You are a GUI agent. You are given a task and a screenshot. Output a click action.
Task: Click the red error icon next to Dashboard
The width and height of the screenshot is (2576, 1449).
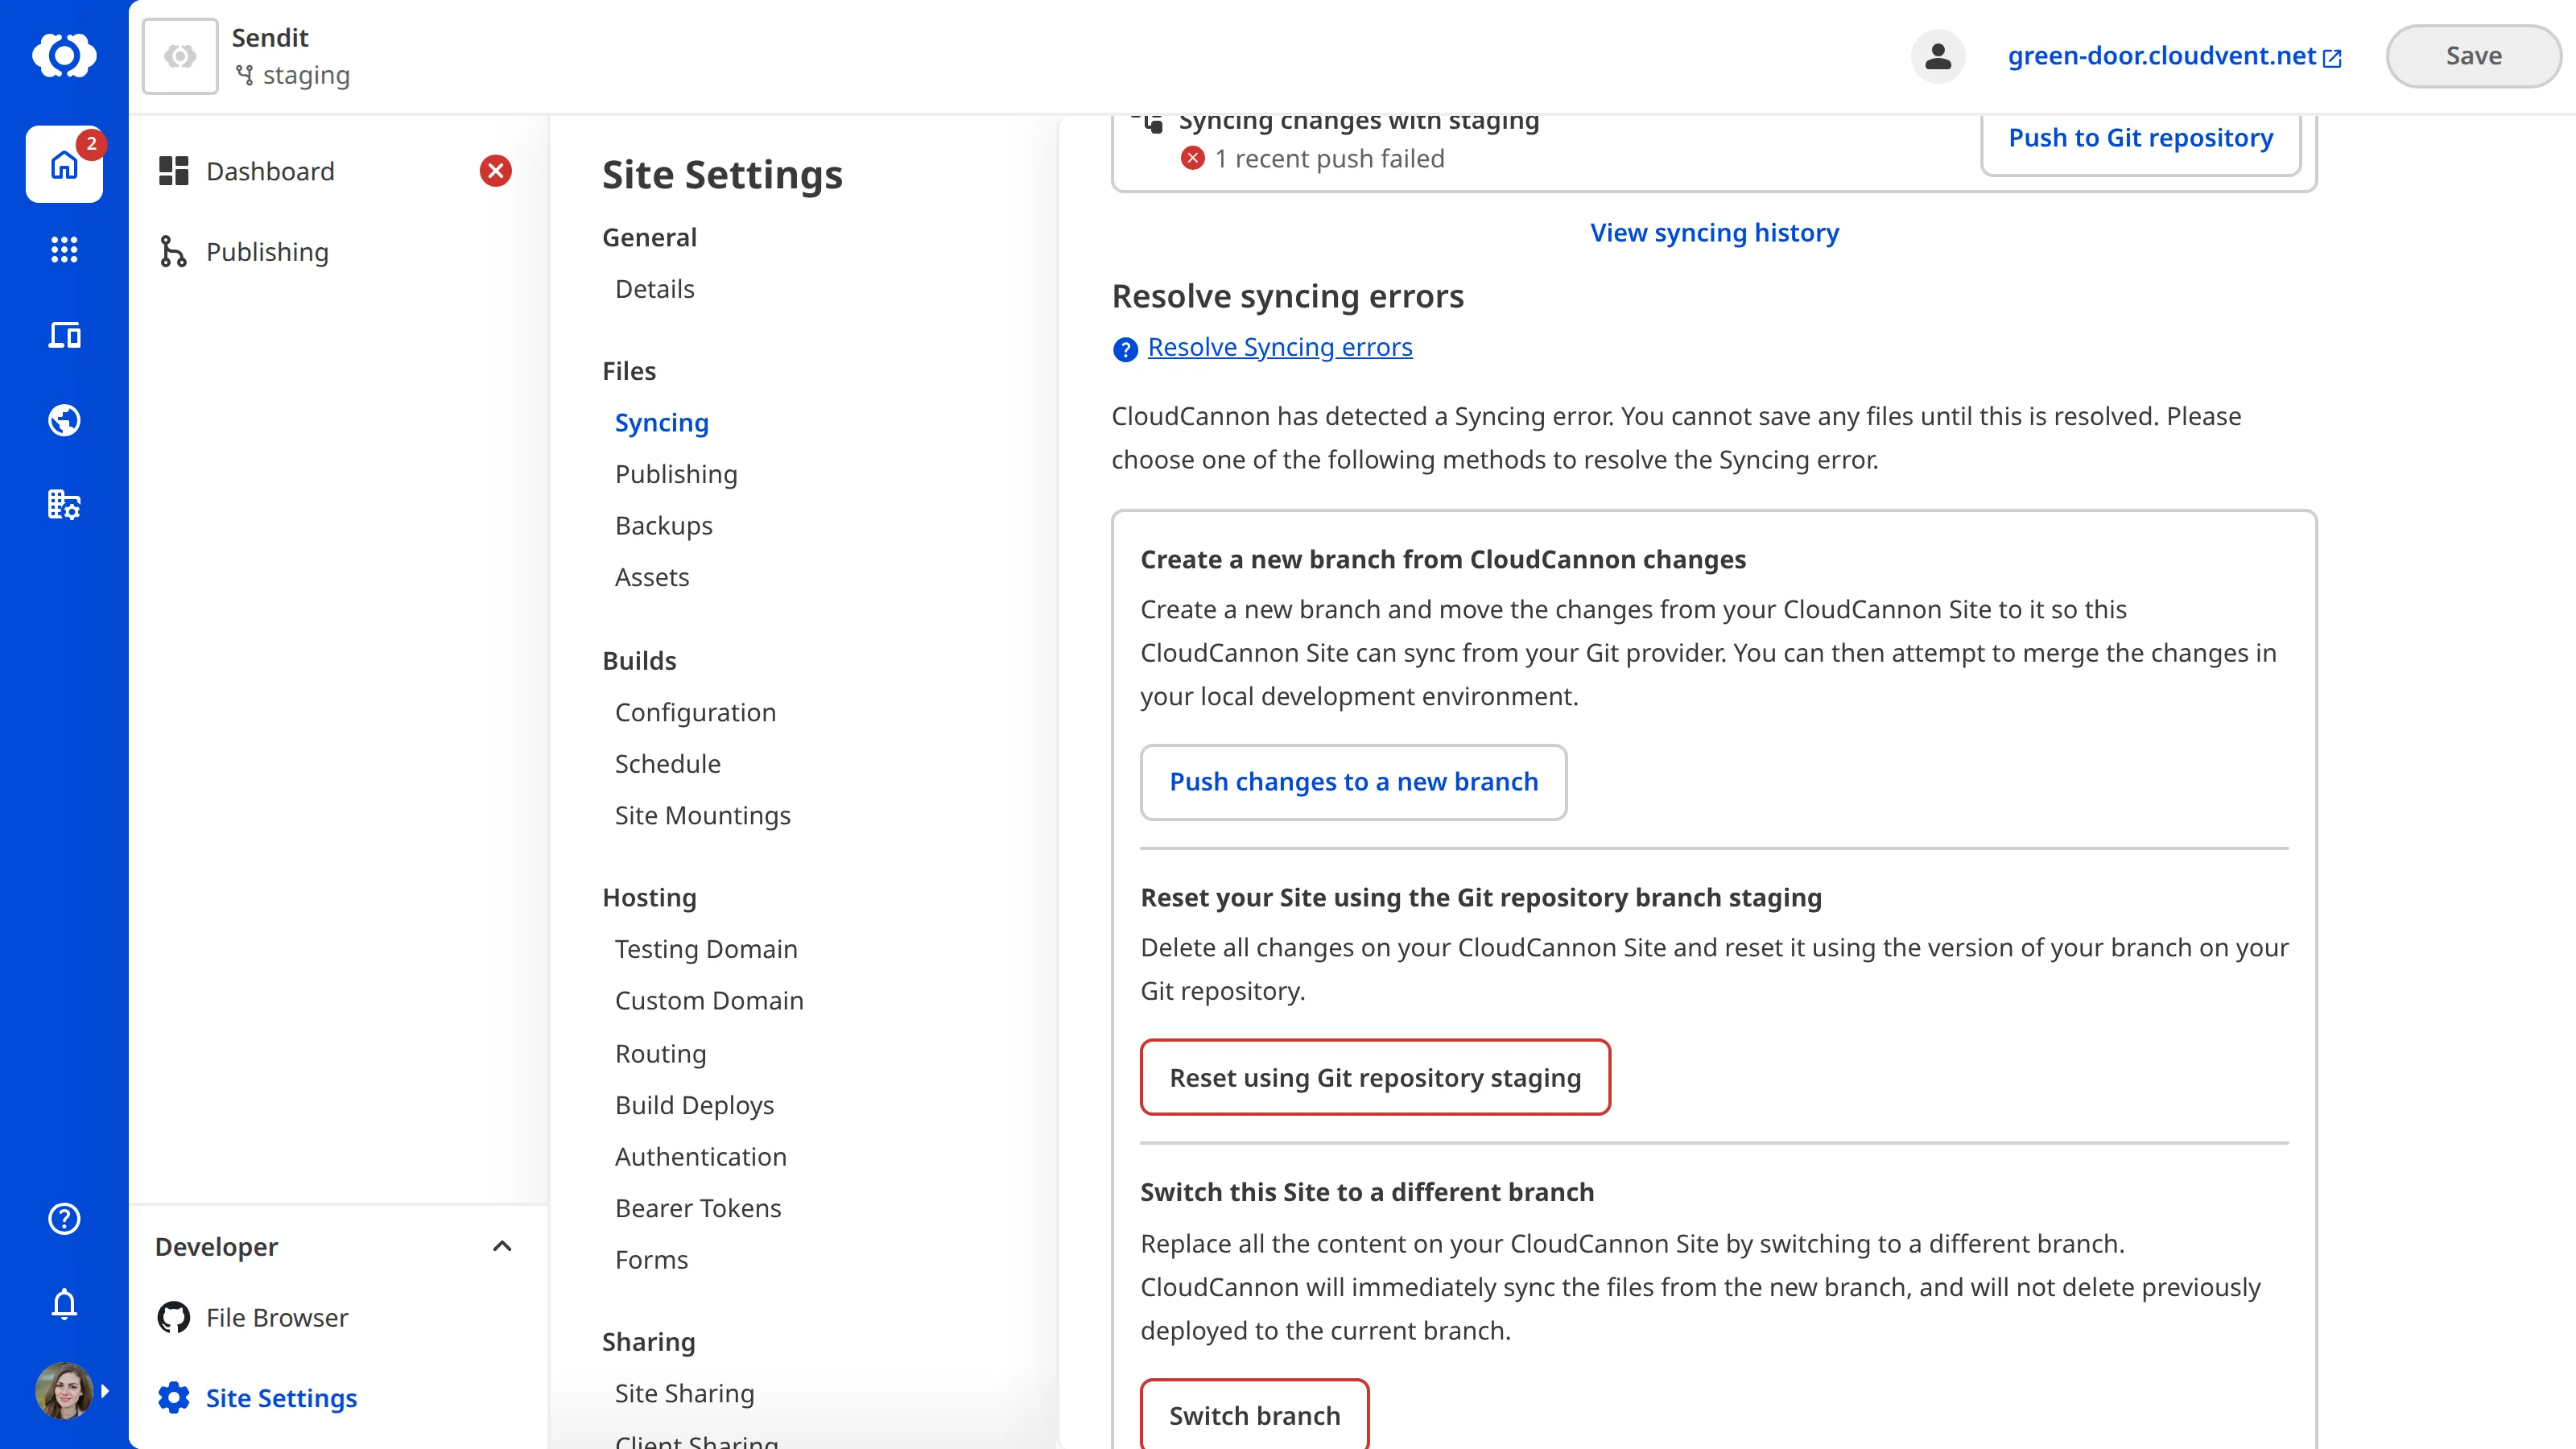pyautogui.click(x=495, y=171)
